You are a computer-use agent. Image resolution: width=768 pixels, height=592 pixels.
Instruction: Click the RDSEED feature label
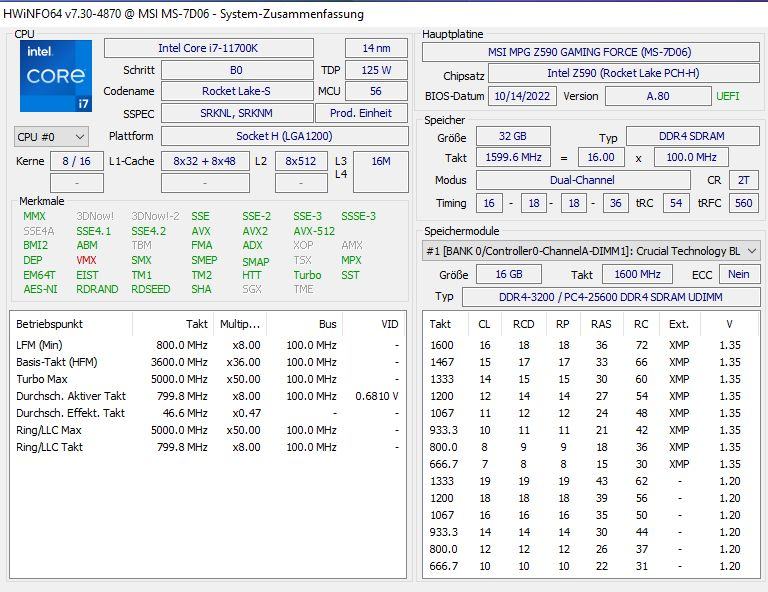(x=150, y=289)
